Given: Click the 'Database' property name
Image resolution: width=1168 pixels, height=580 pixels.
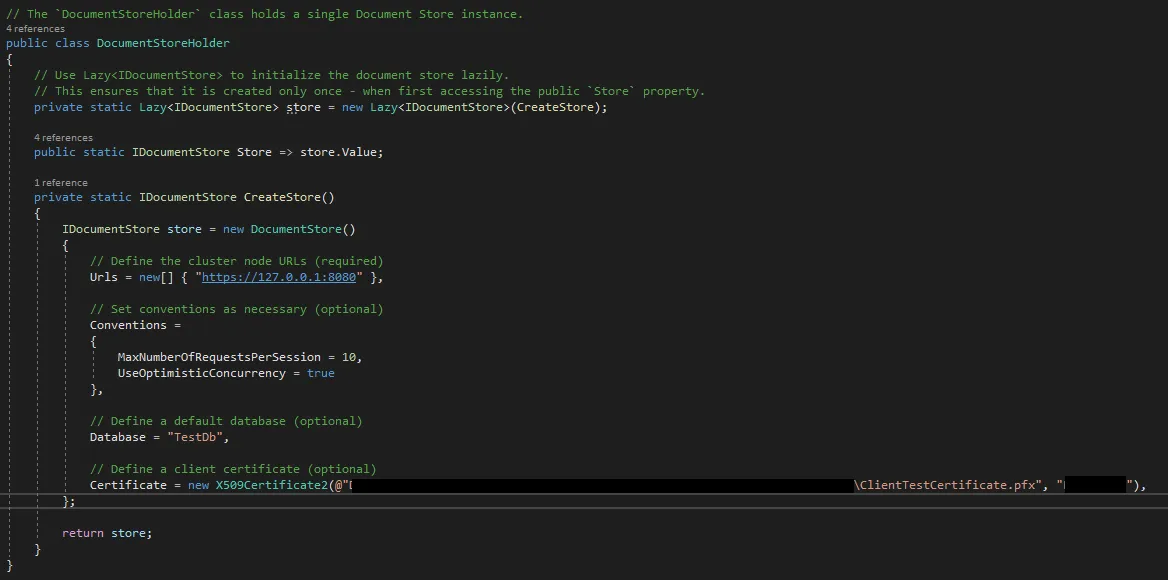Looking at the screenshot, I should [x=118, y=437].
